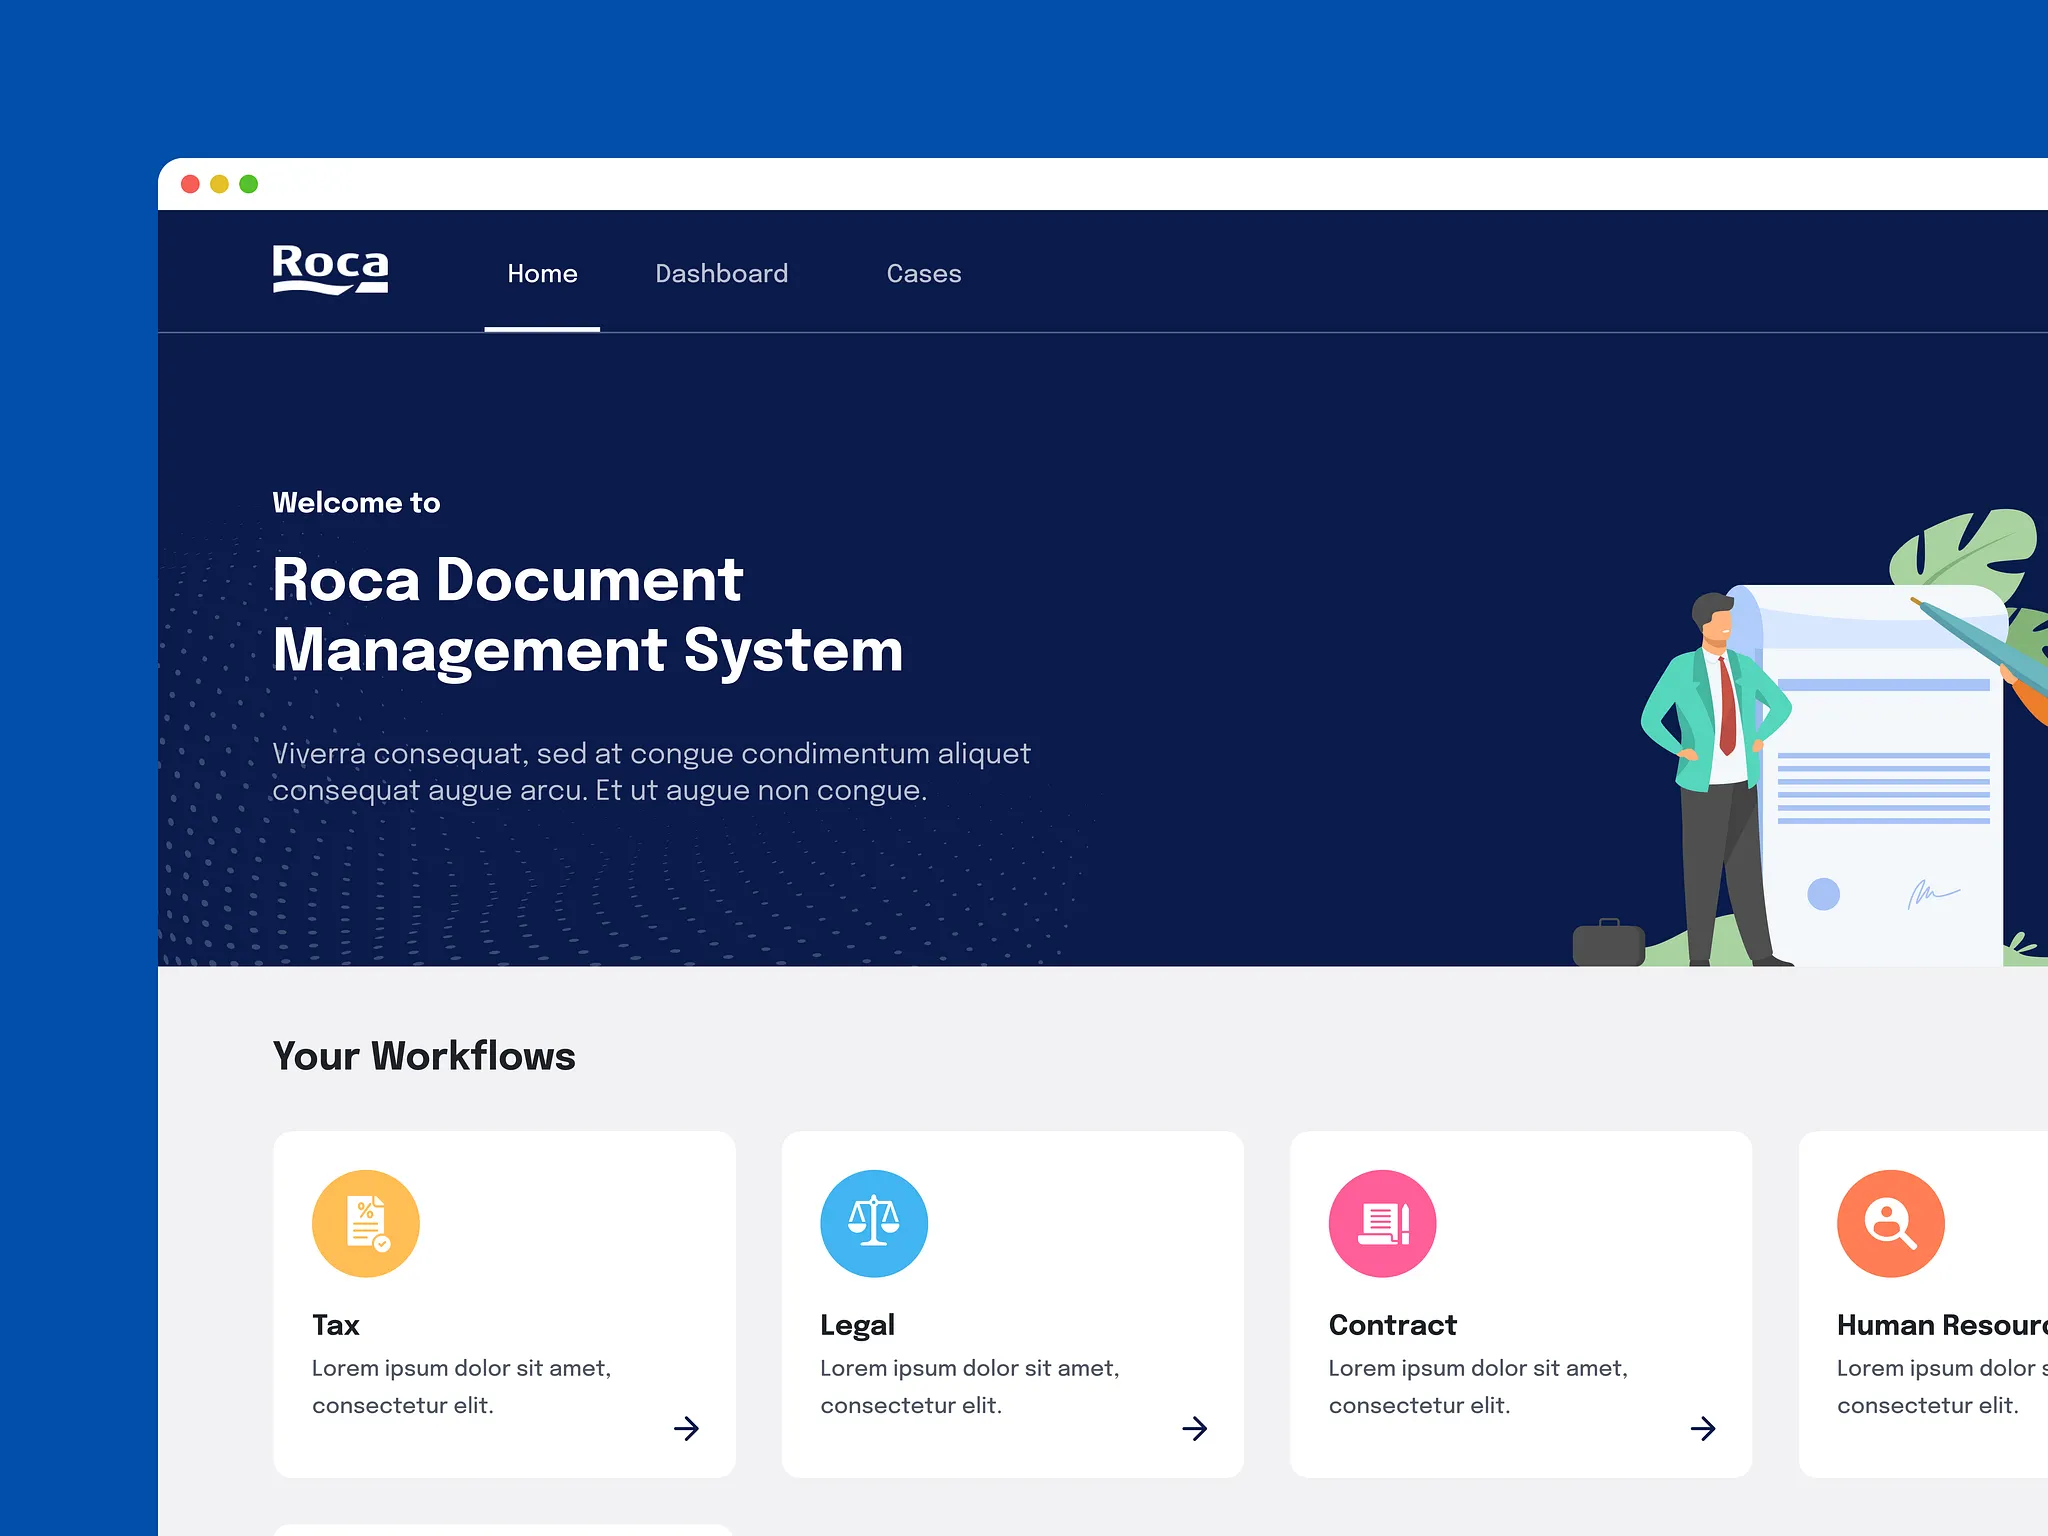Viewport: 2048px width, 1536px height.
Task: Switch to the Dashboard tab
Action: click(x=721, y=274)
